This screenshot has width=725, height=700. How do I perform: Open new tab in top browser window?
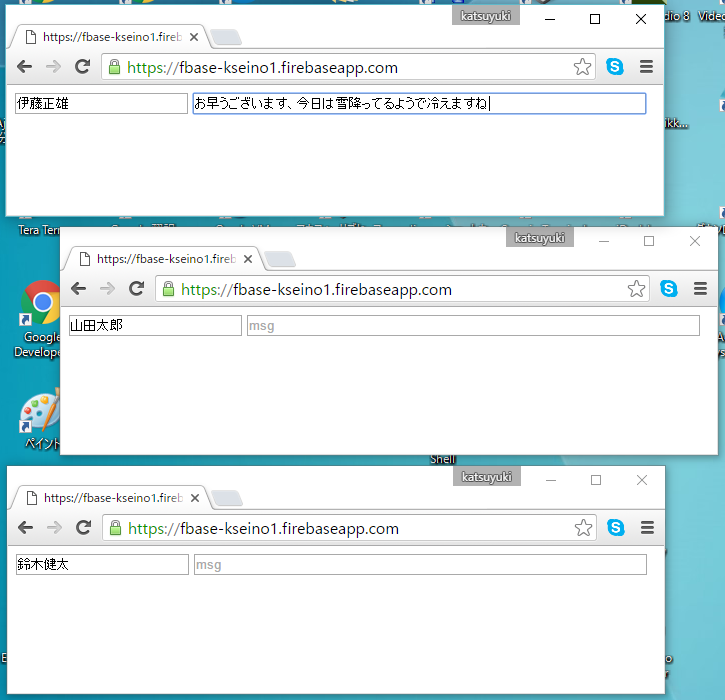click(226, 37)
